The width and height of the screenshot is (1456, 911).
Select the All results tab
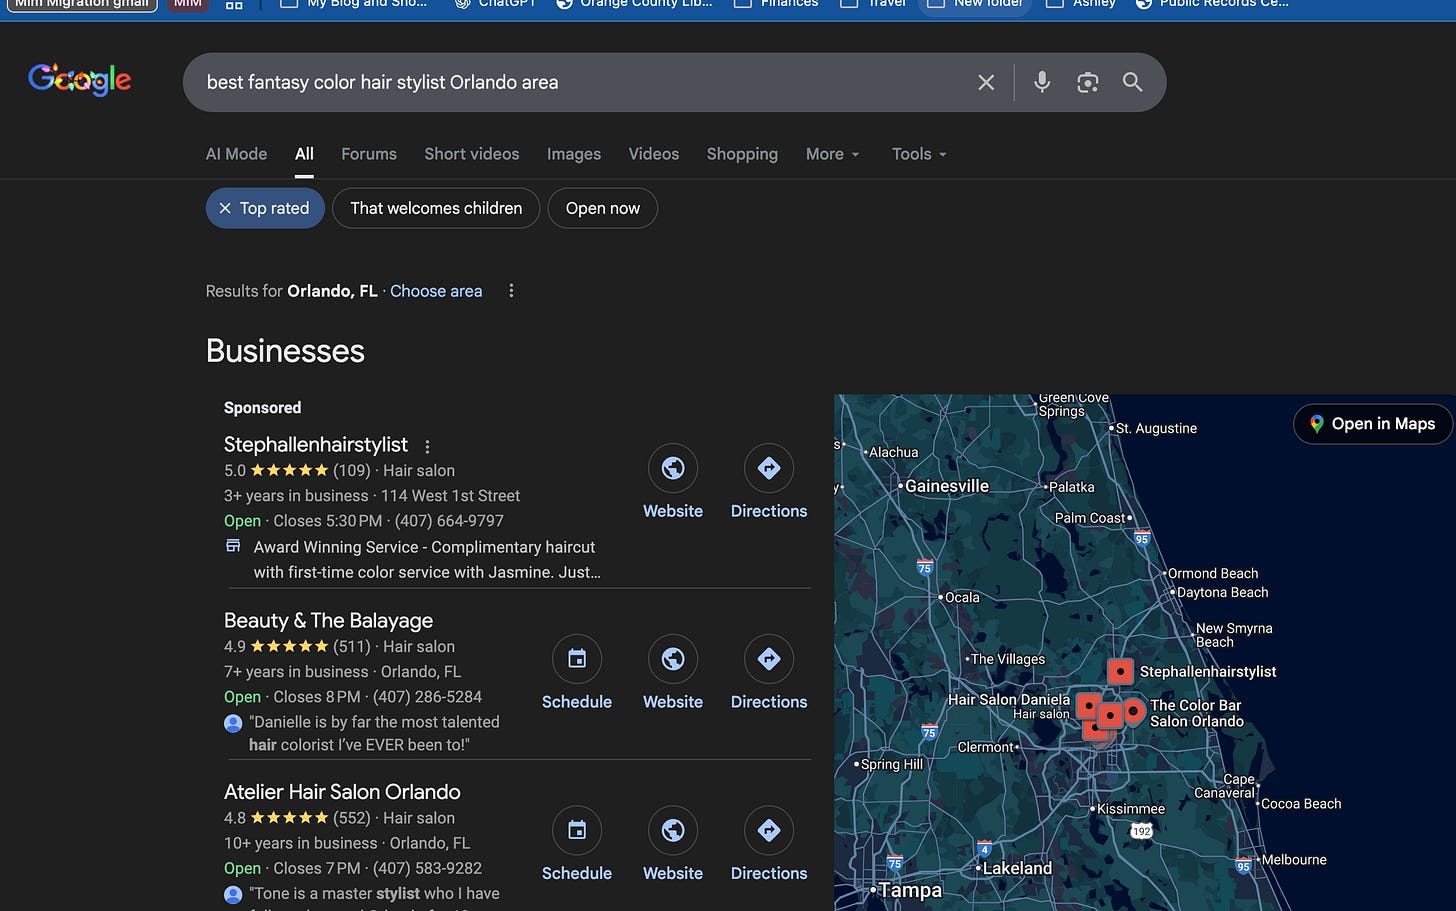tap(304, 154)
